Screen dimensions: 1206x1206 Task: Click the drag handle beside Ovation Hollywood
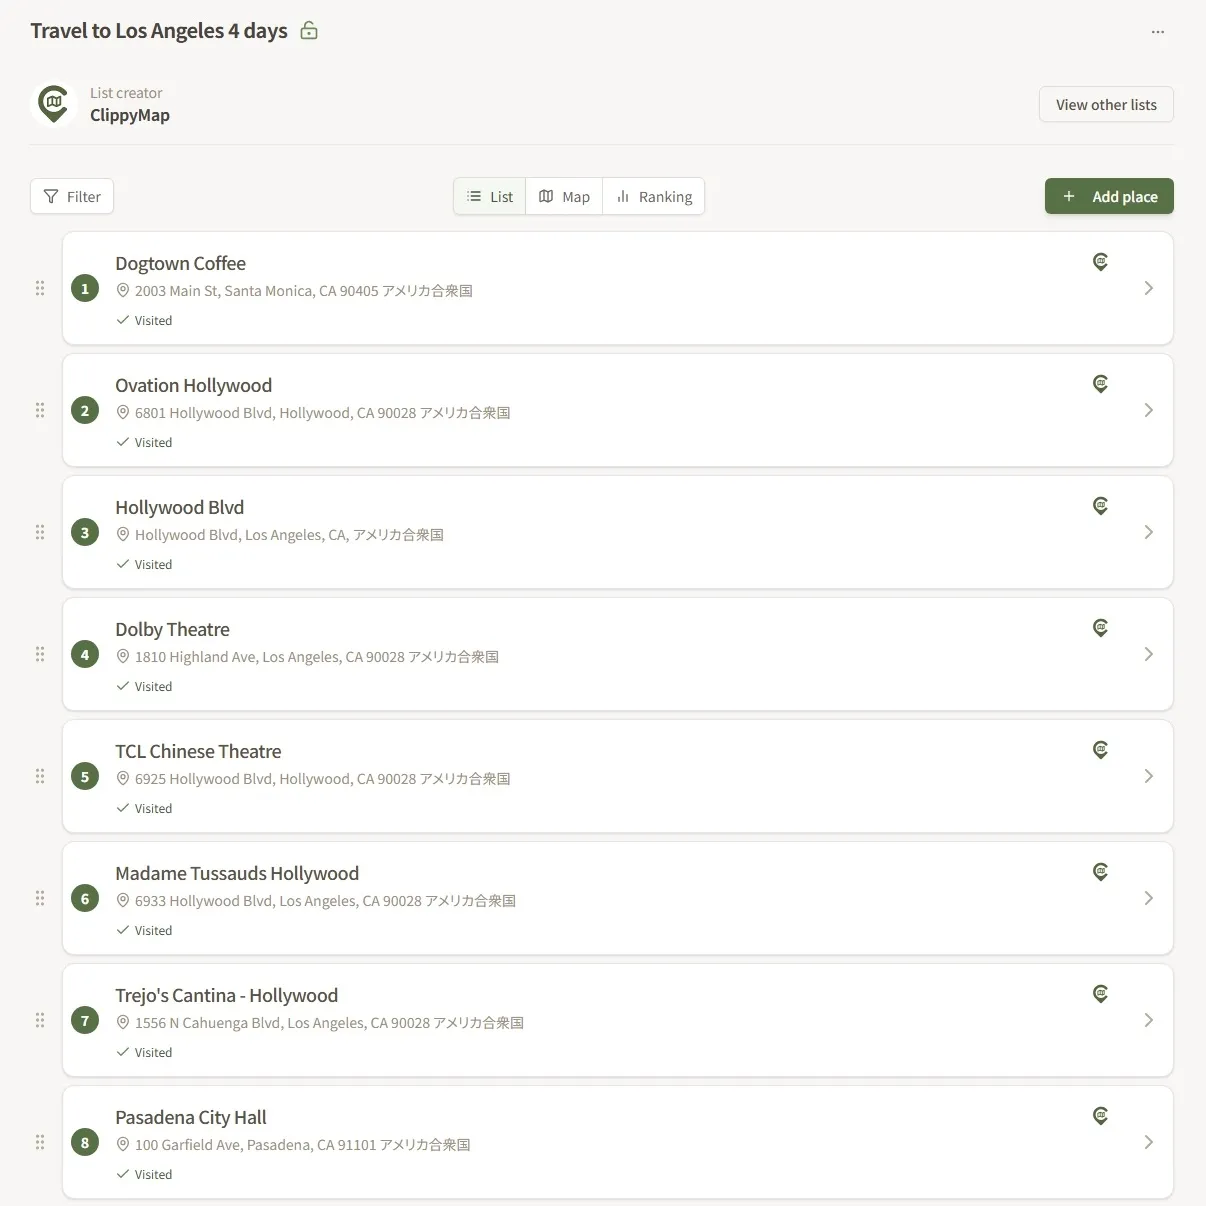click(40, 410)
